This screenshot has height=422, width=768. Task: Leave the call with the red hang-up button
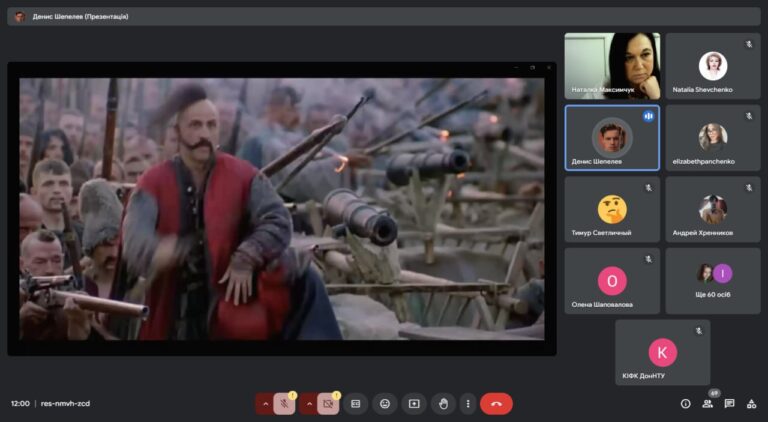point(496,404)
